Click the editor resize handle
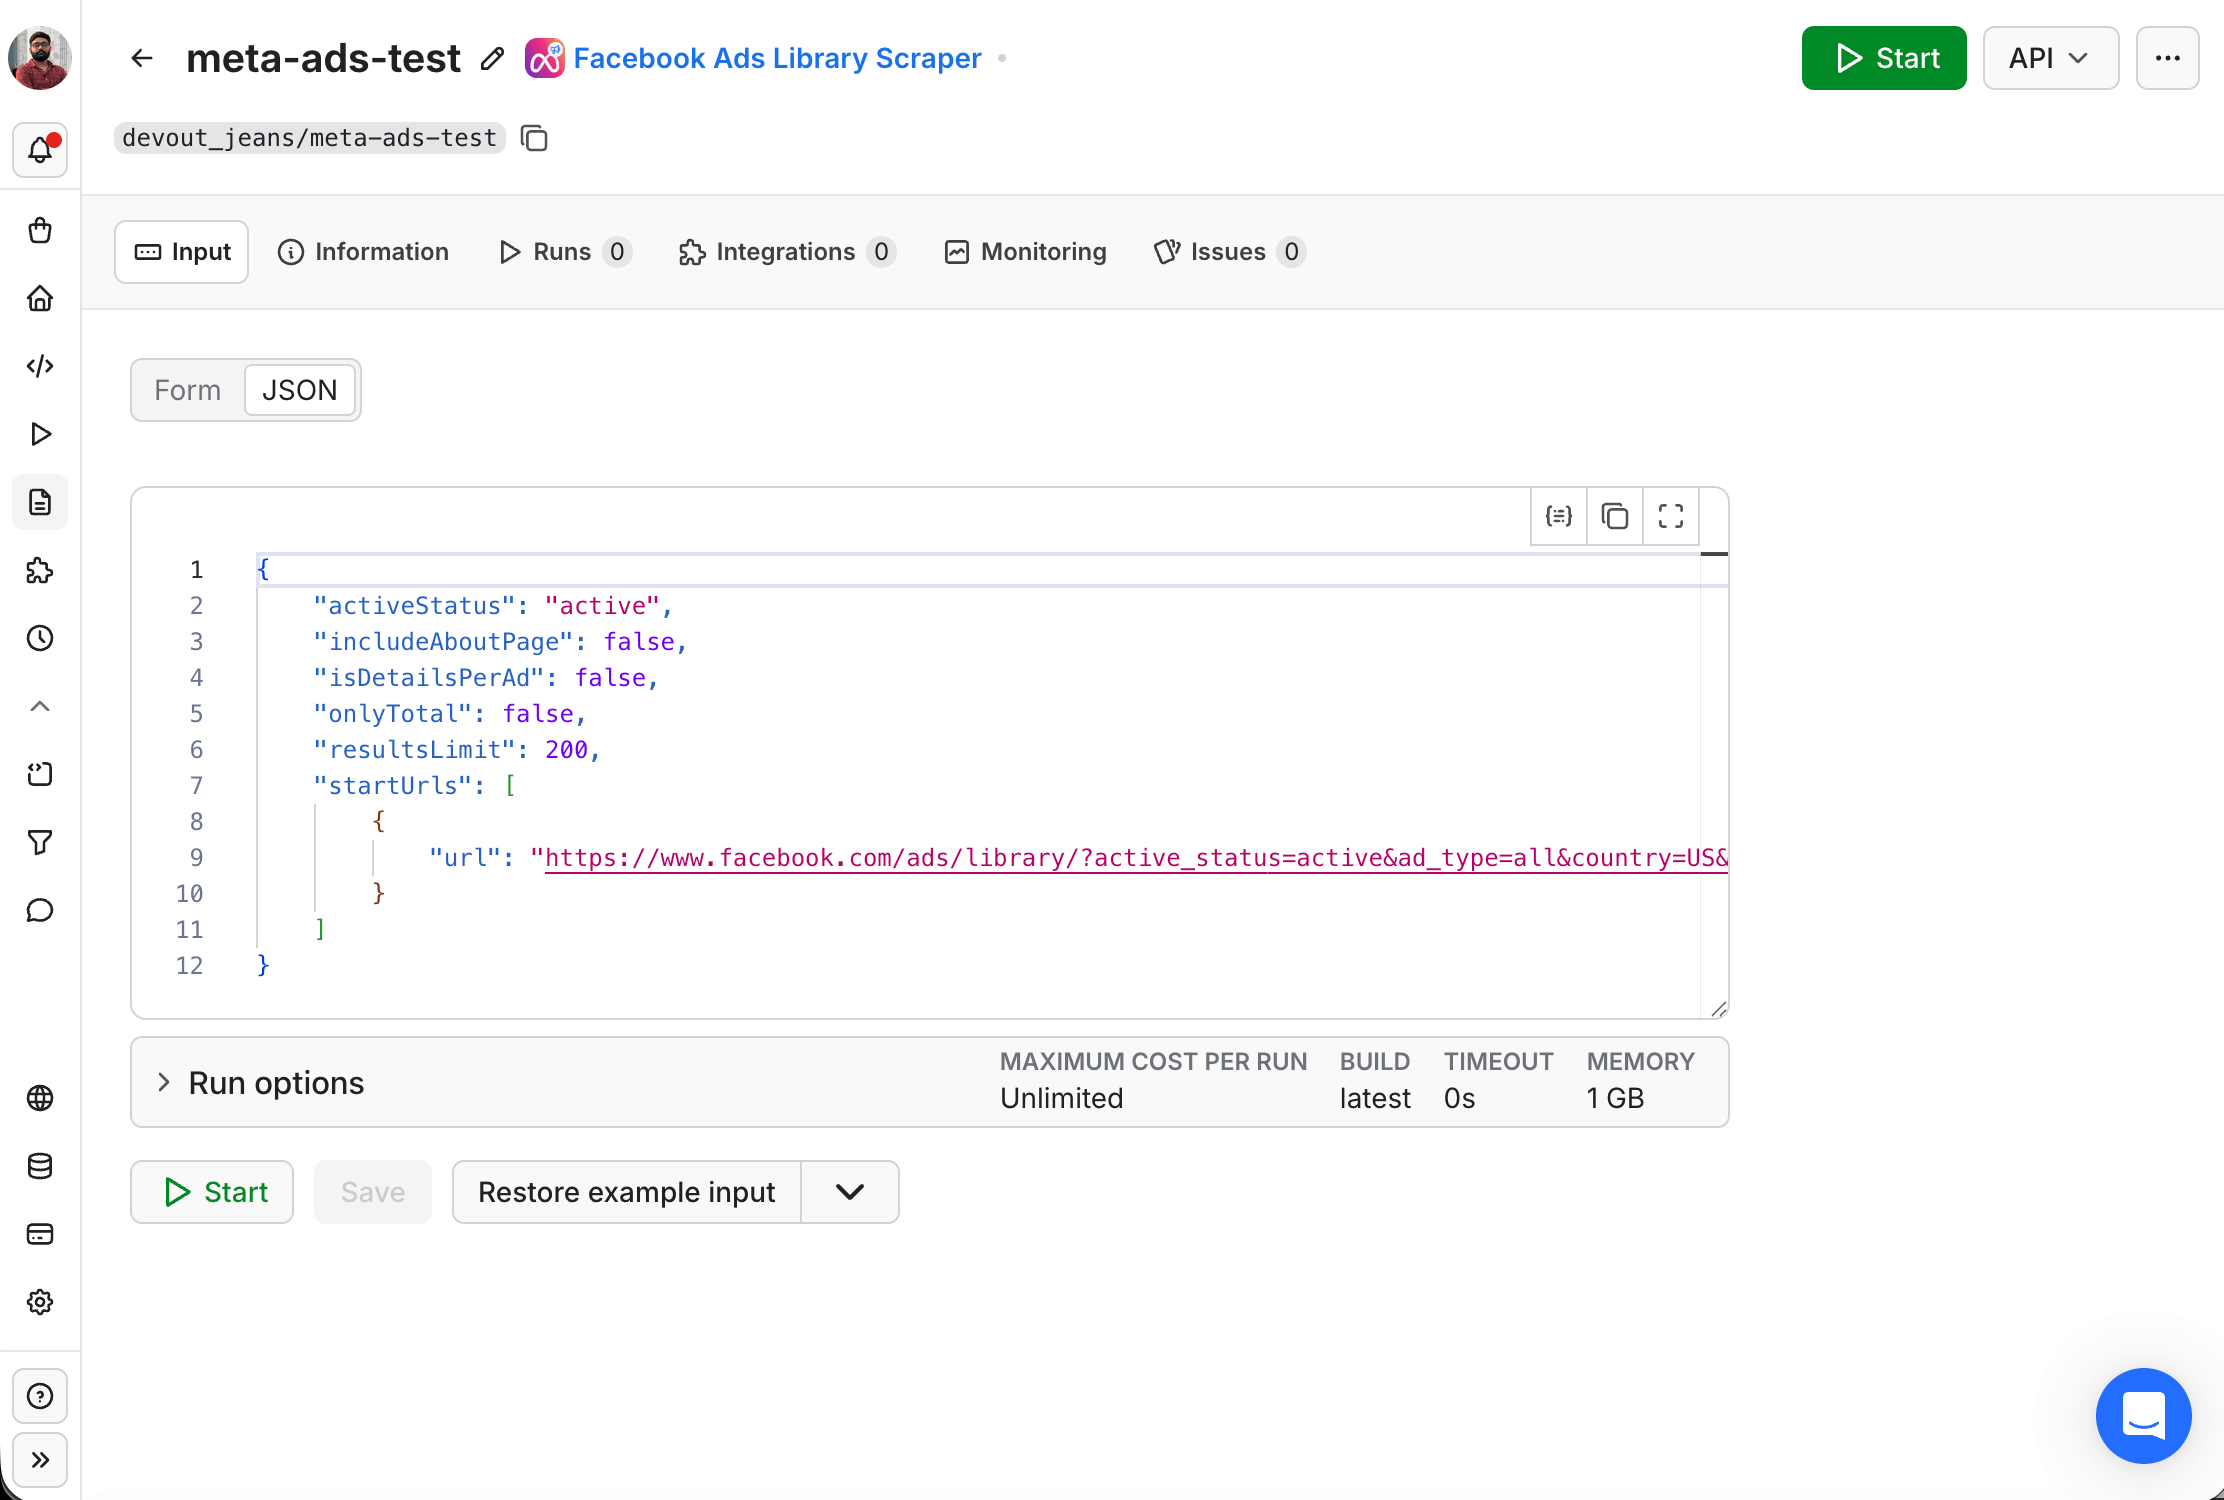This screenshot has width=2224, height=1500. 1718,1009
